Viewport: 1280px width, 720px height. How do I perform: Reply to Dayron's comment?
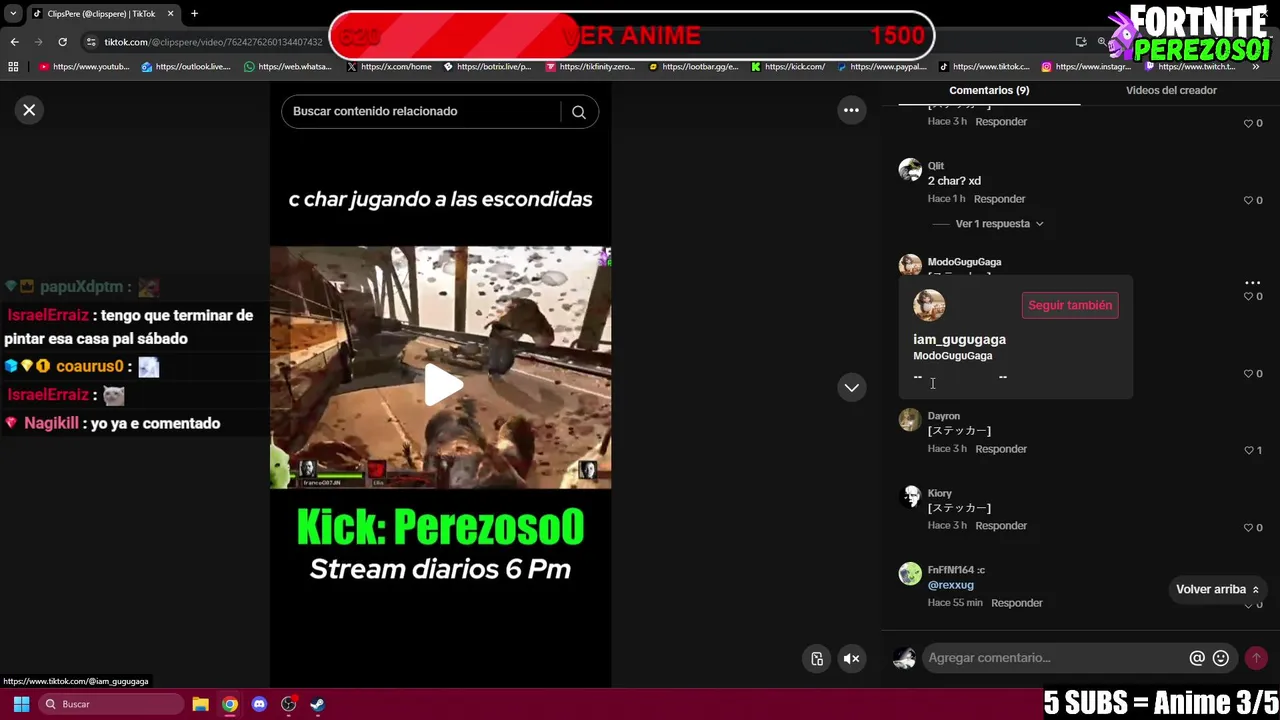coord(1001,449)
